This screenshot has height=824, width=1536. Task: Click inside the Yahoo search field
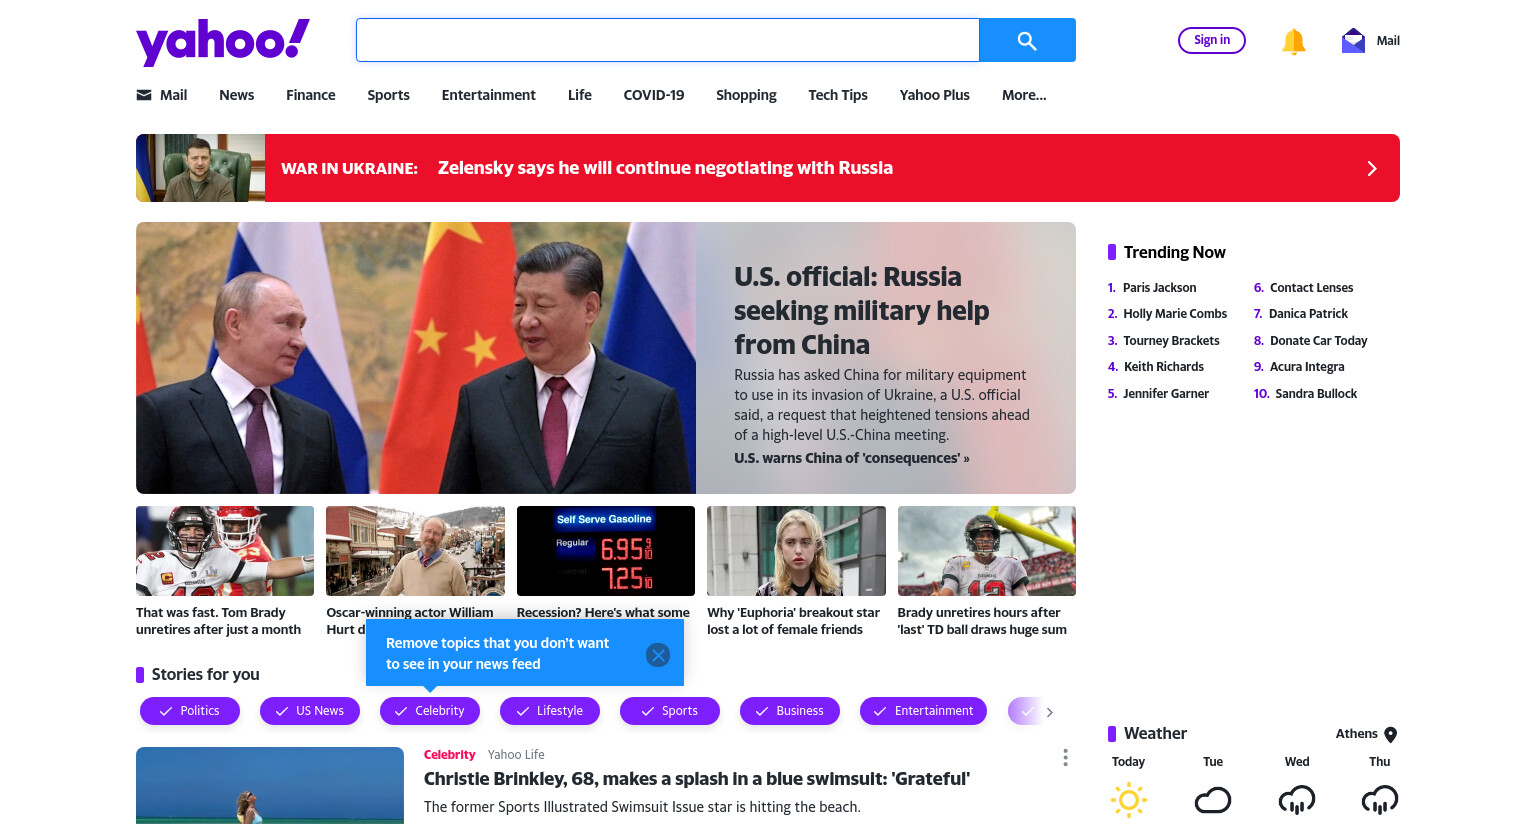(667, 40)
